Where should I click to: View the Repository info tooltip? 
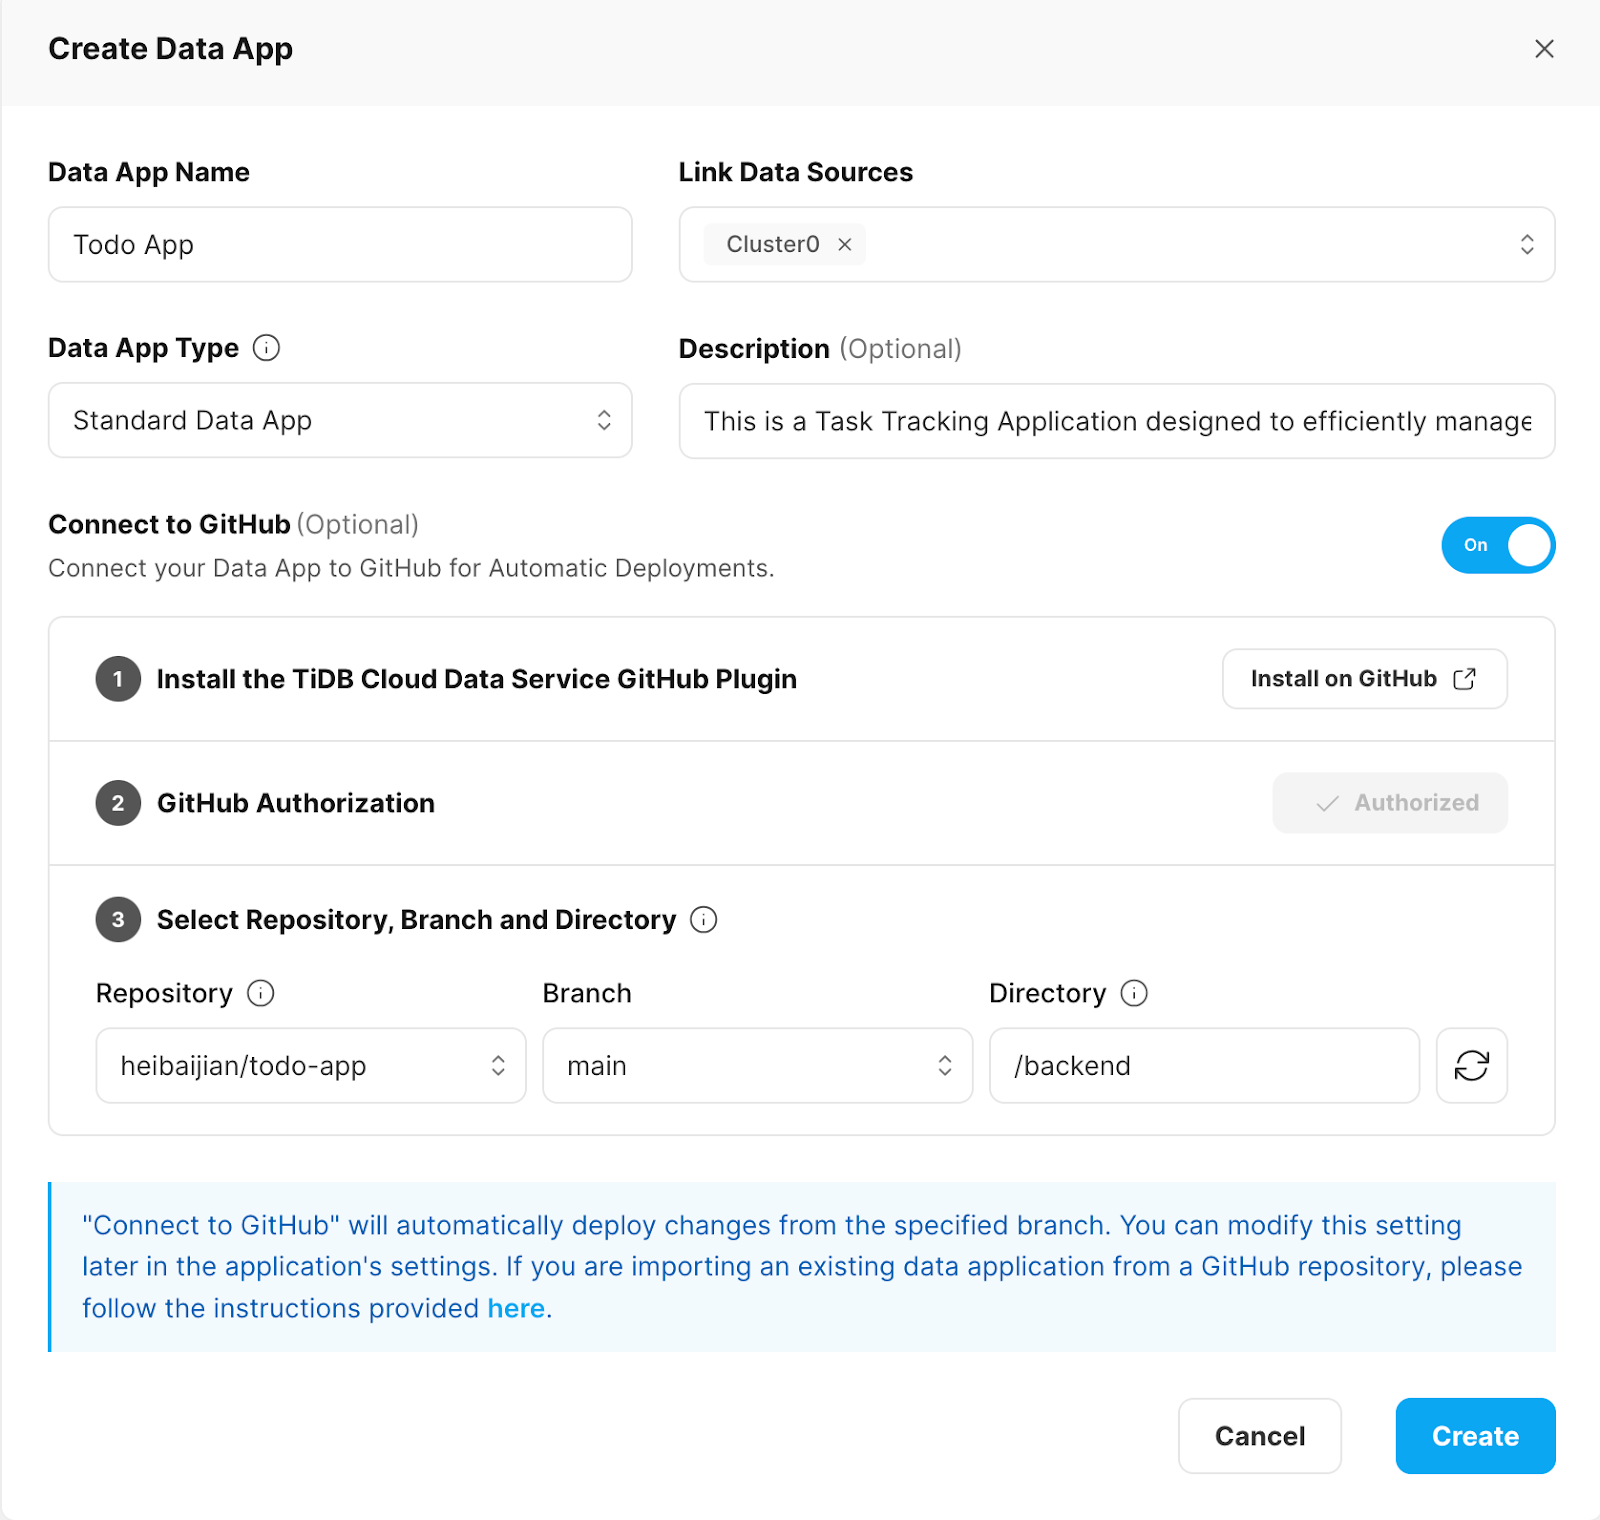[260, 993]
